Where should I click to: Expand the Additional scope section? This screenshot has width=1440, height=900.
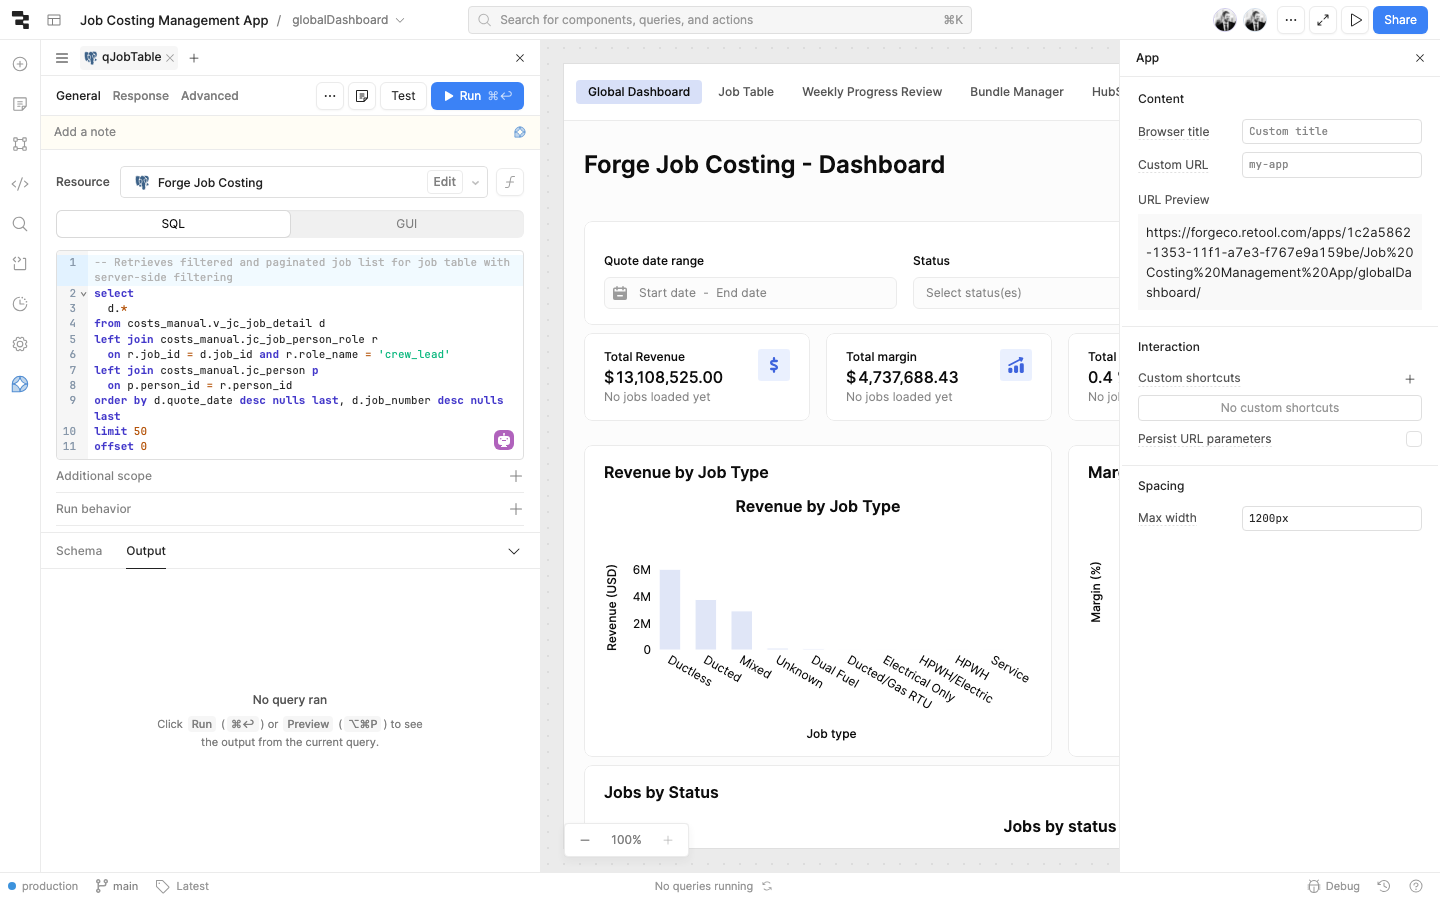515,476
